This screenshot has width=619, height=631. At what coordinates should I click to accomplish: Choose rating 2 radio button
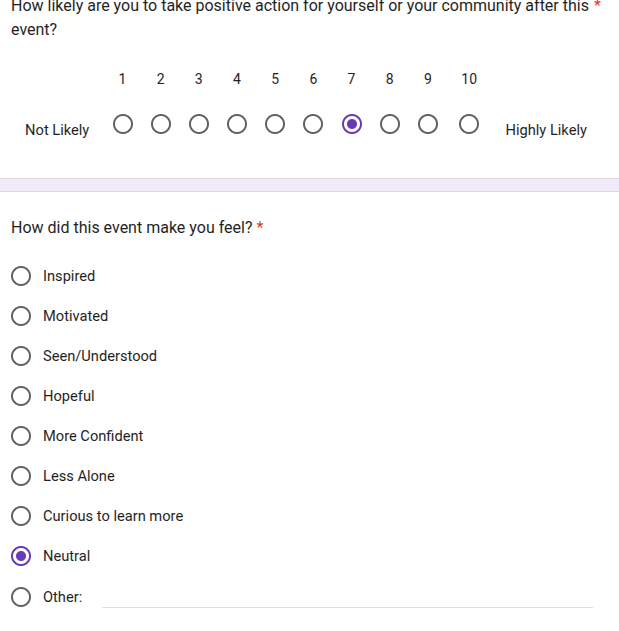click(161, 125)
